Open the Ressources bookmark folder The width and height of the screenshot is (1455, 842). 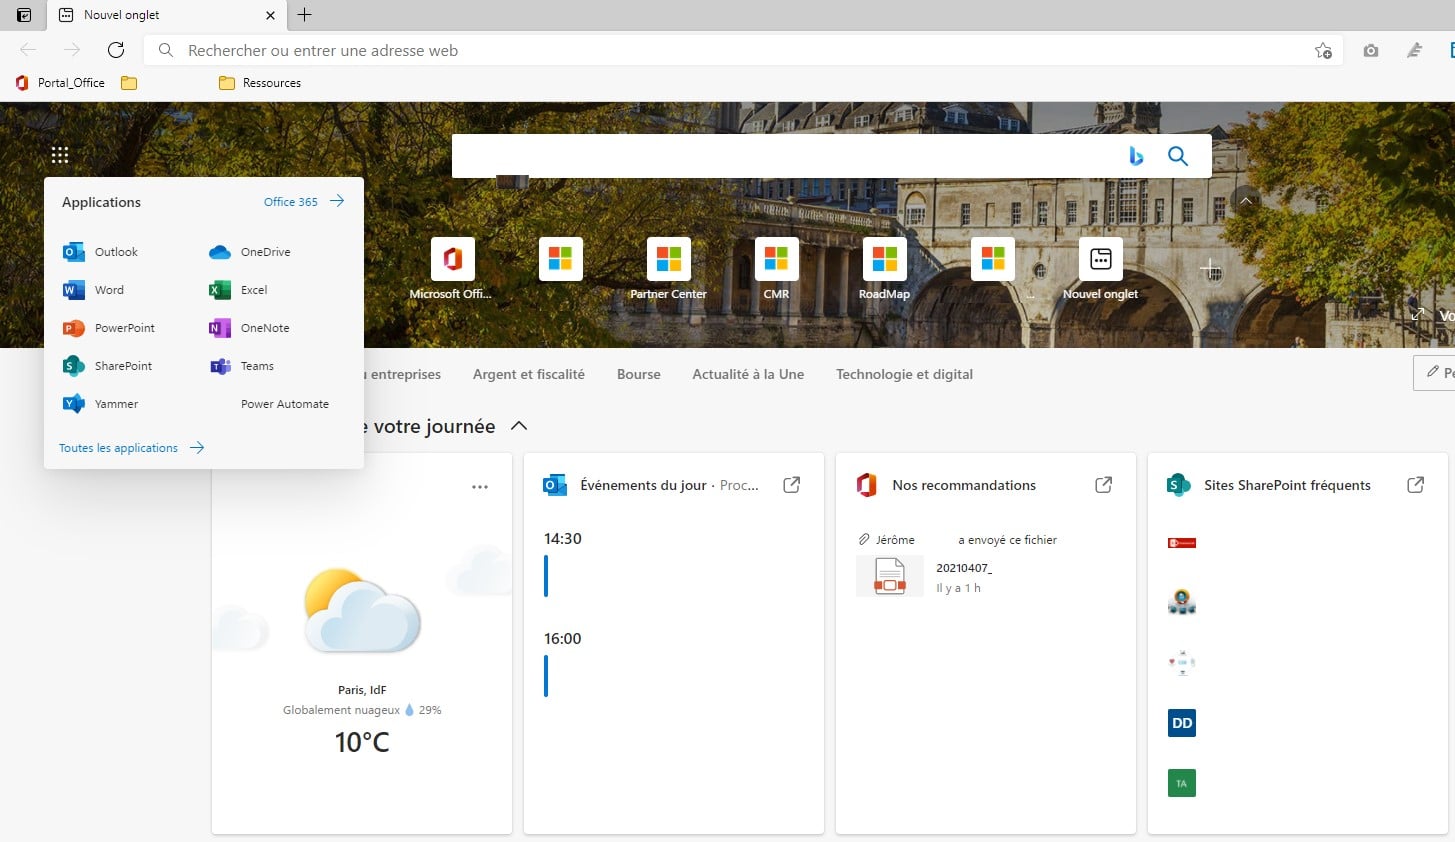click(260, 83)
